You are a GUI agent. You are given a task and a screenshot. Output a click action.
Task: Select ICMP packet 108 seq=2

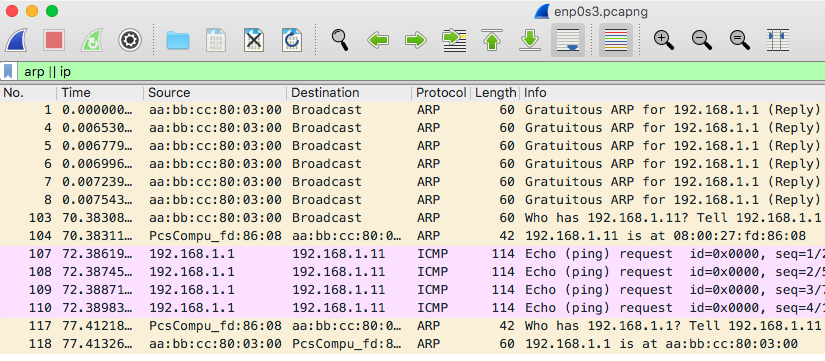pos(412,272)
